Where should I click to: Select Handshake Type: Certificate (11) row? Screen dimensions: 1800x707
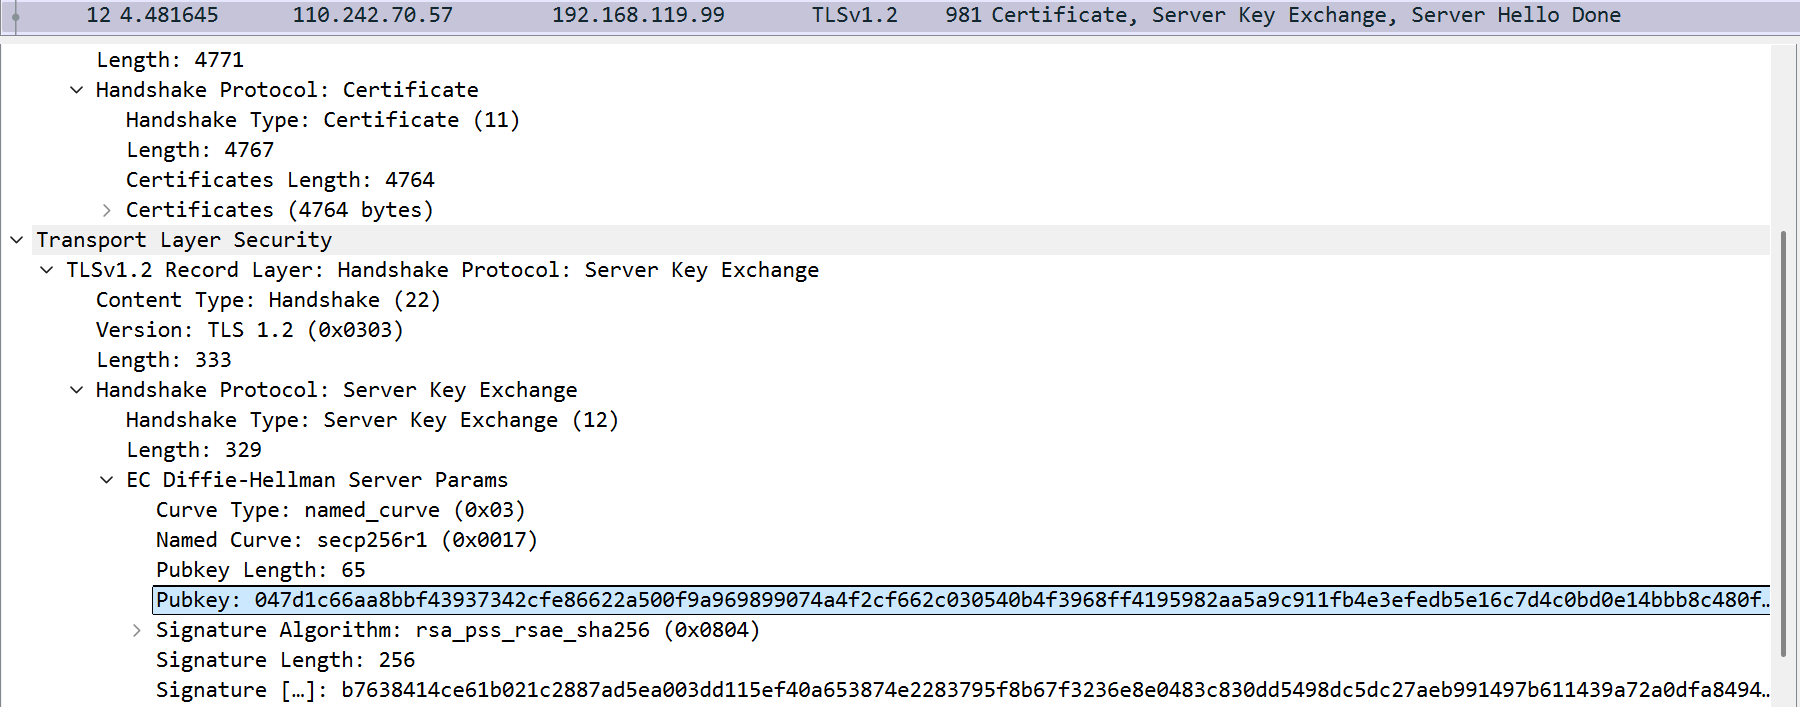pyautogui.click(x=322, y=120)
